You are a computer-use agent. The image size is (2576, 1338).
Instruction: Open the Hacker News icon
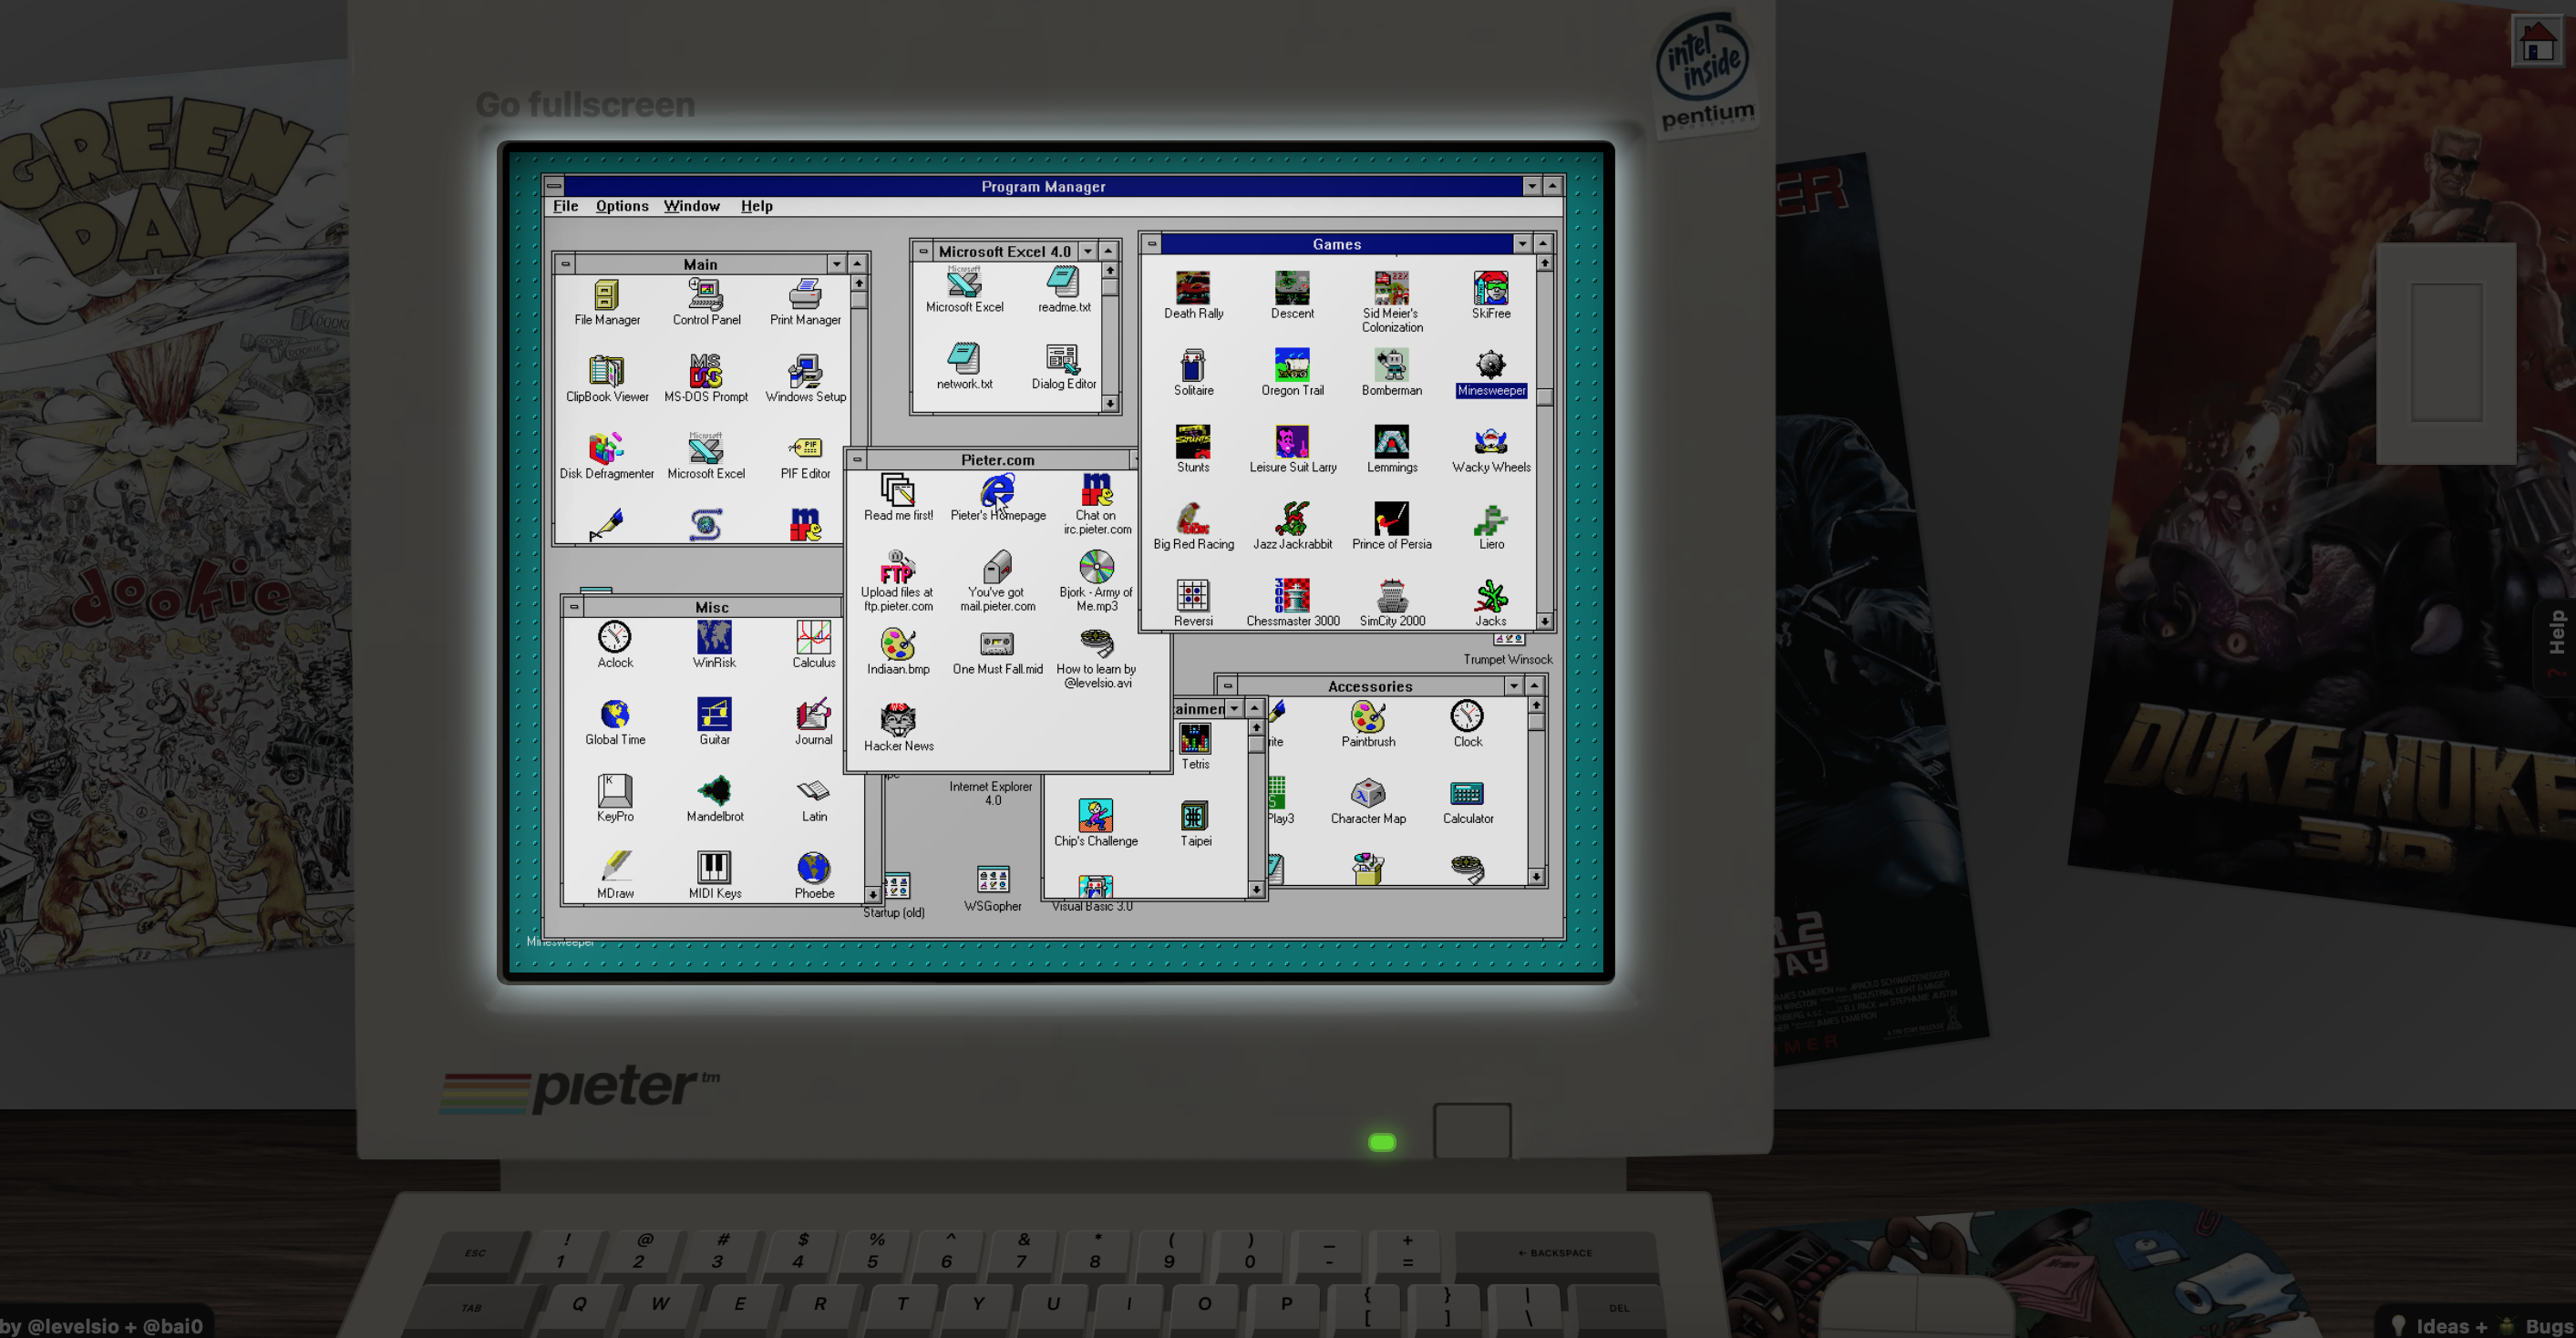point(898,721)
